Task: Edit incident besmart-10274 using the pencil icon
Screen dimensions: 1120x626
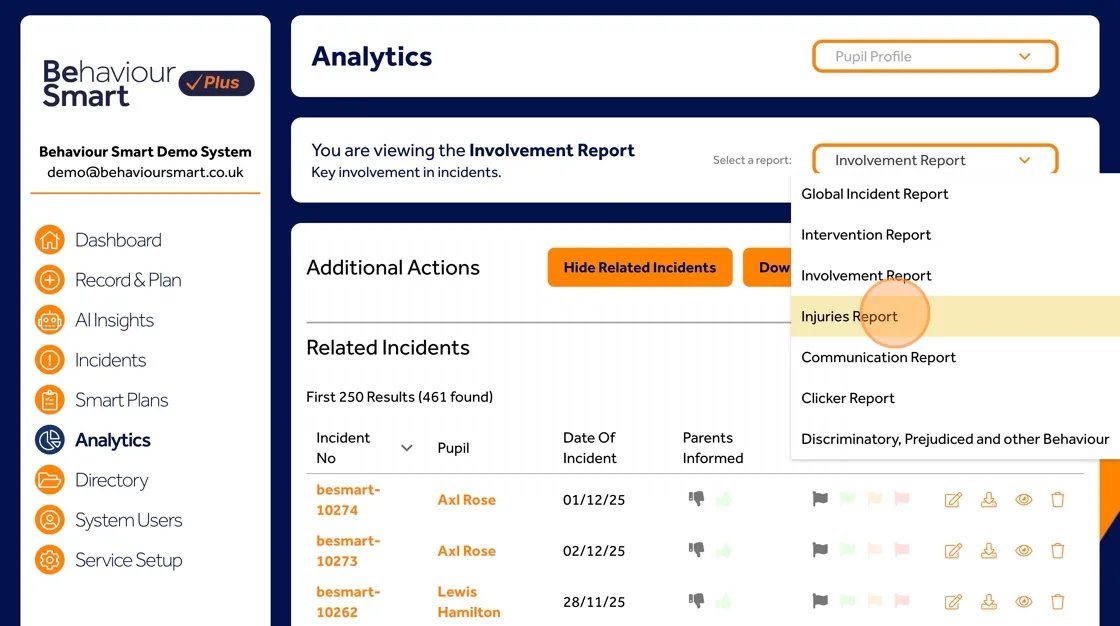Action: pos(953,499)
